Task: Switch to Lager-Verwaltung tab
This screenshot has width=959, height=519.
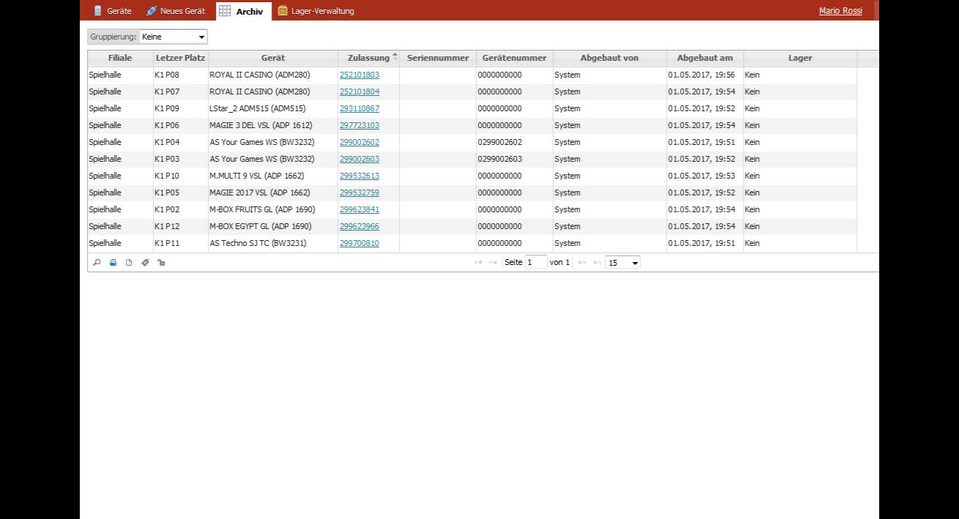Action: pyautogui.click(x=316, y=11)
